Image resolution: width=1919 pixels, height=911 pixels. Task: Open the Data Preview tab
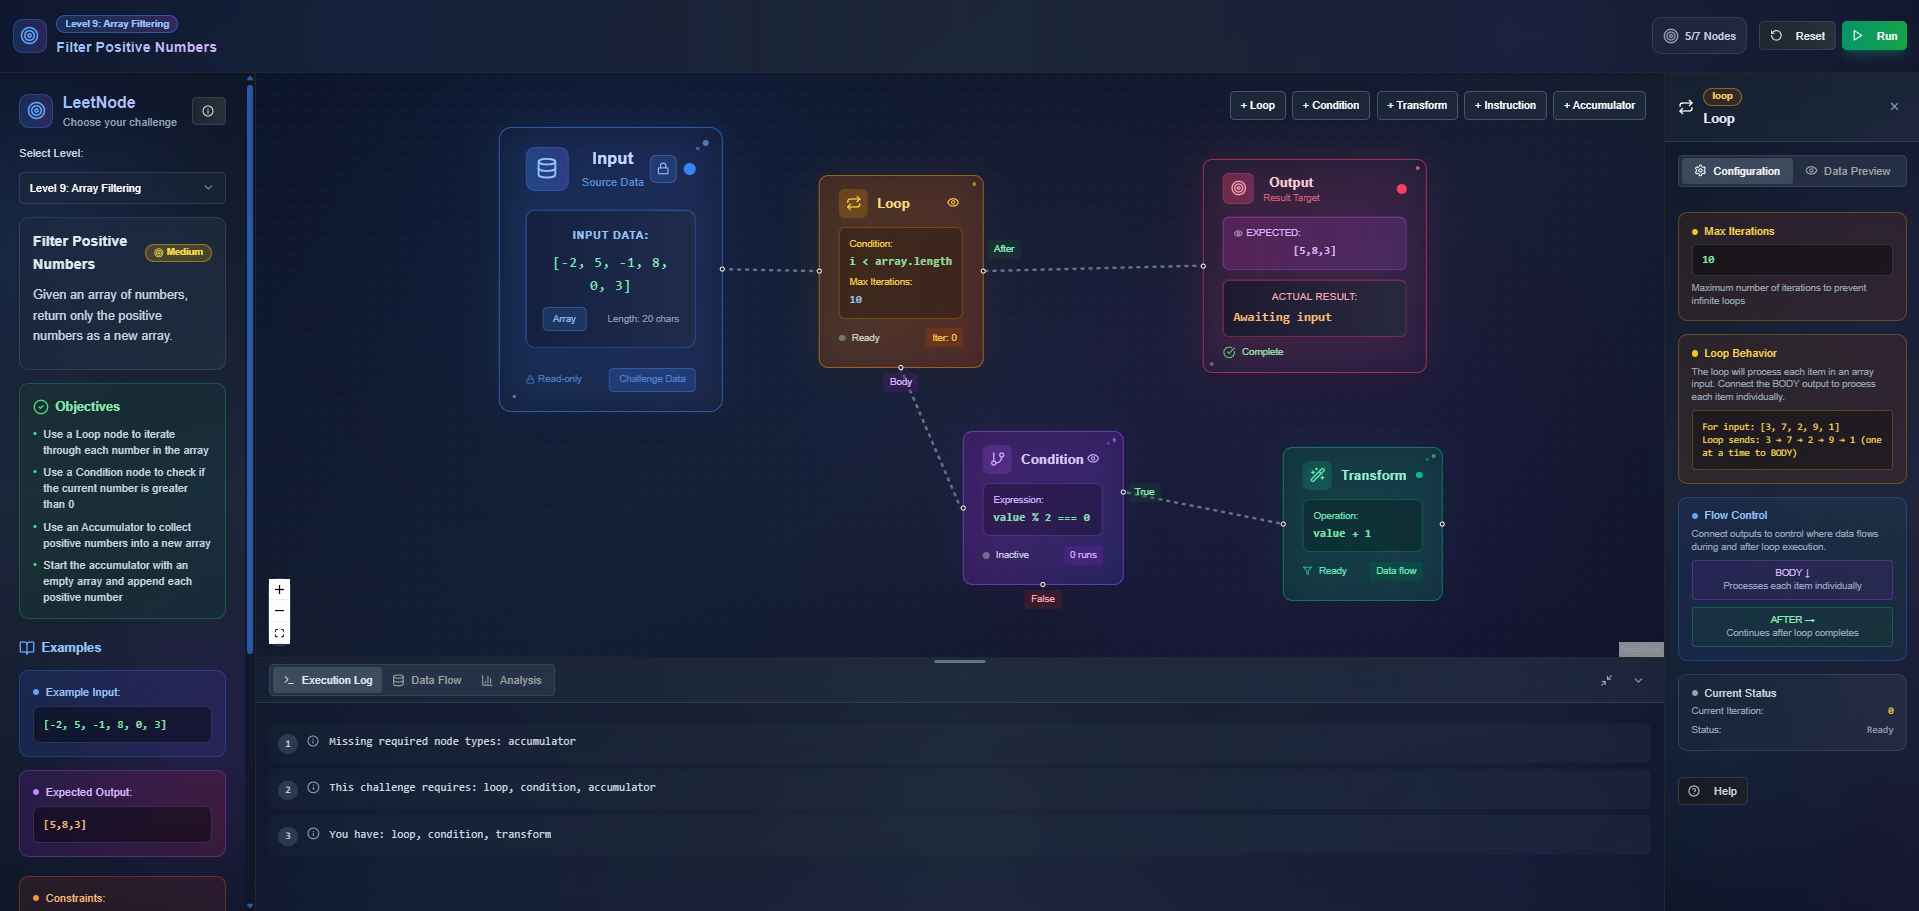(1848, 171)
